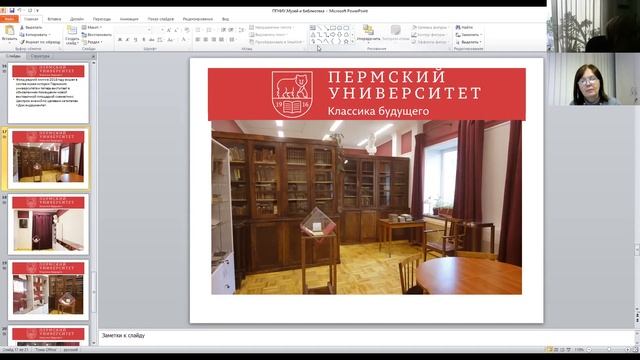Open the Файл tab

(9, 19)
